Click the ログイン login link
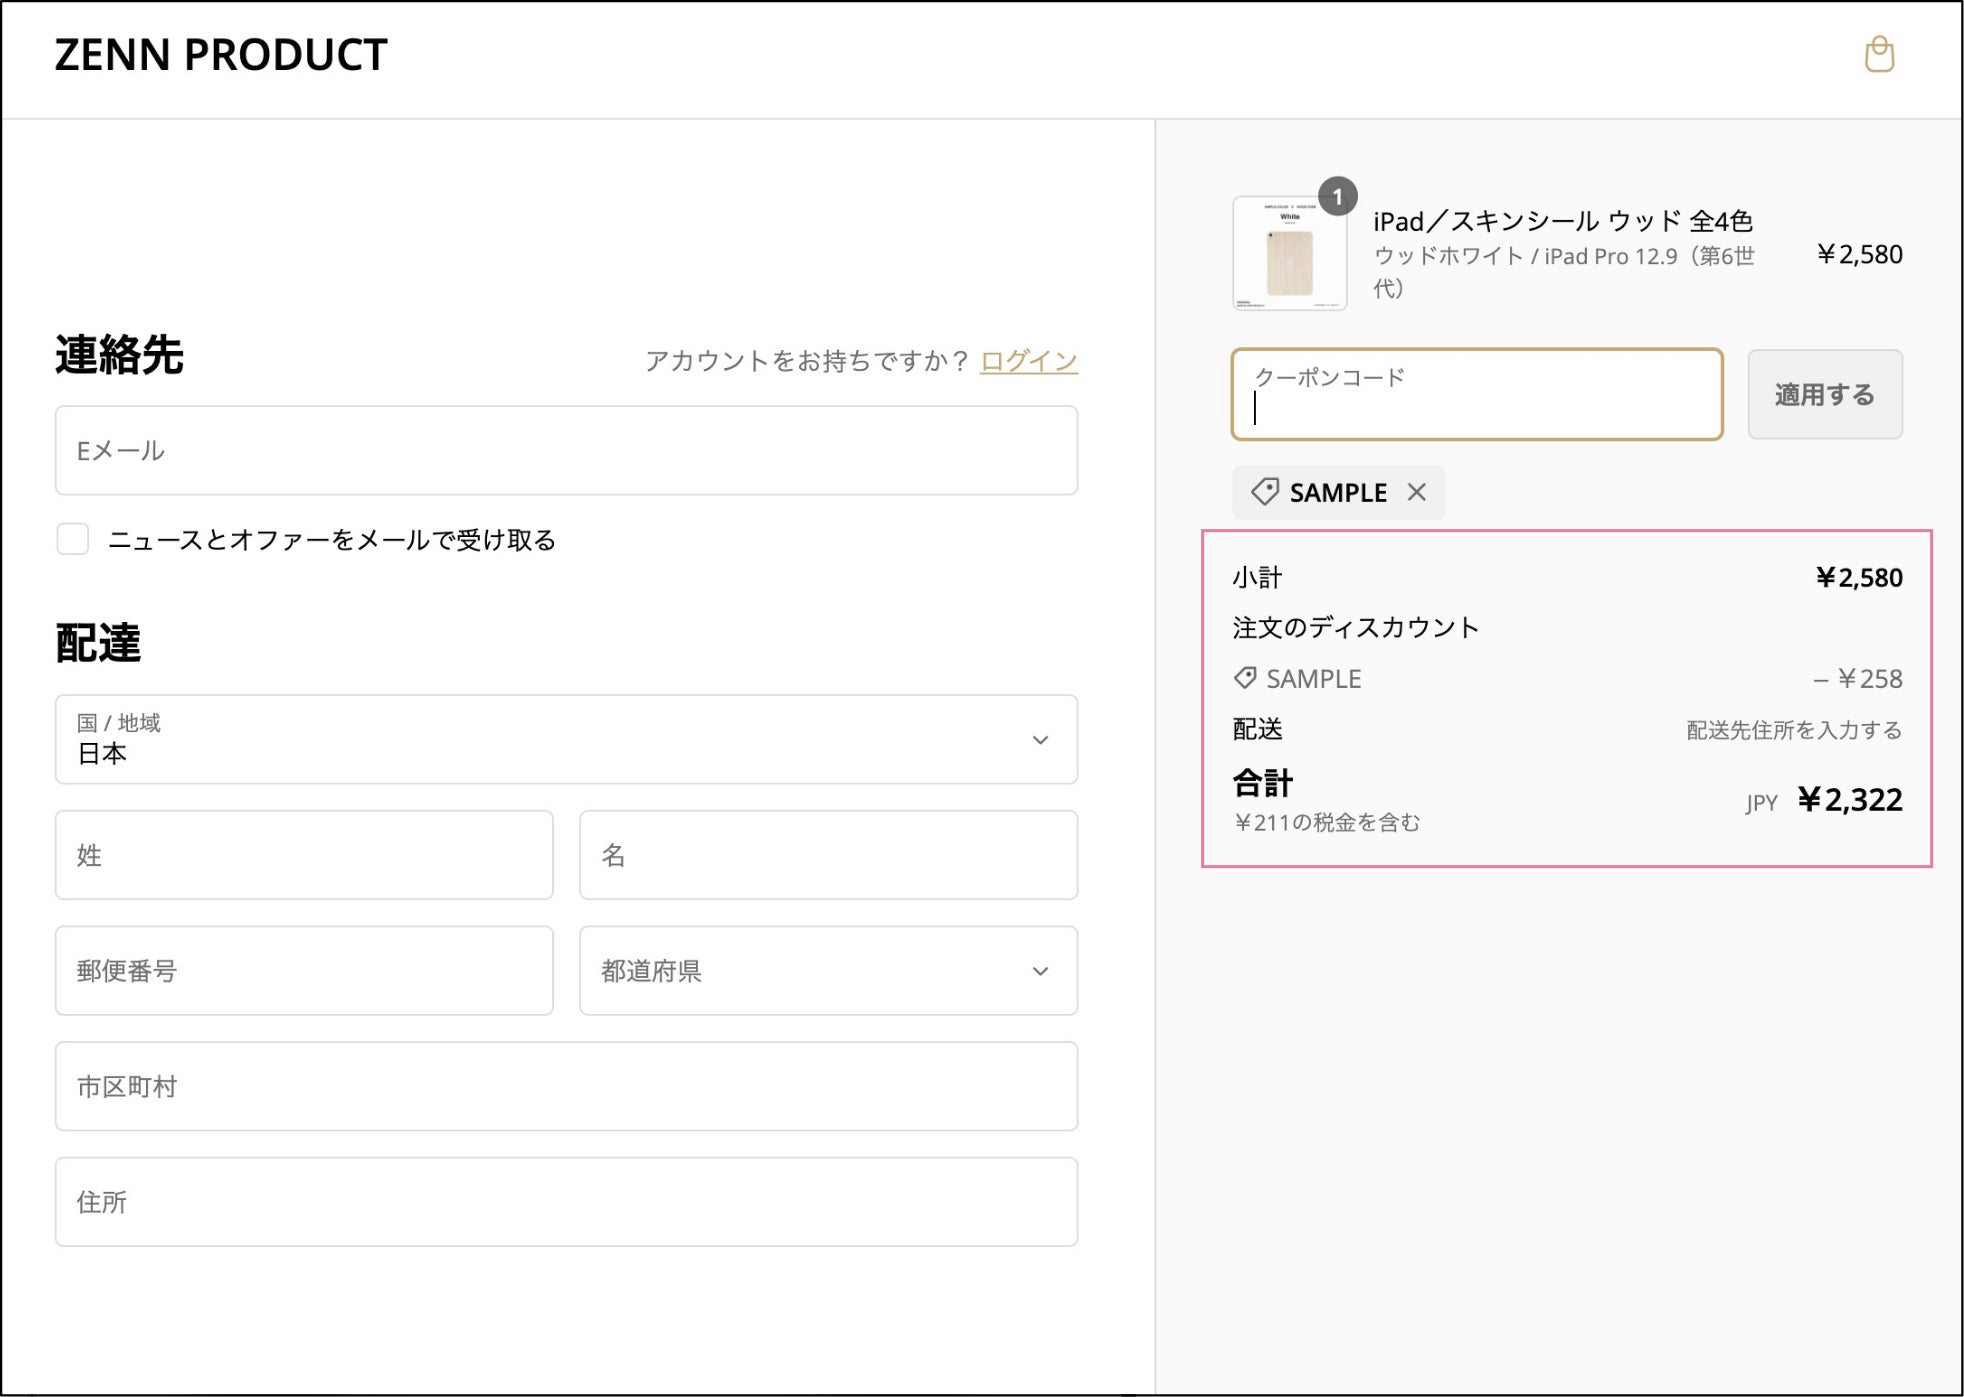 (x=1028, y=361)
